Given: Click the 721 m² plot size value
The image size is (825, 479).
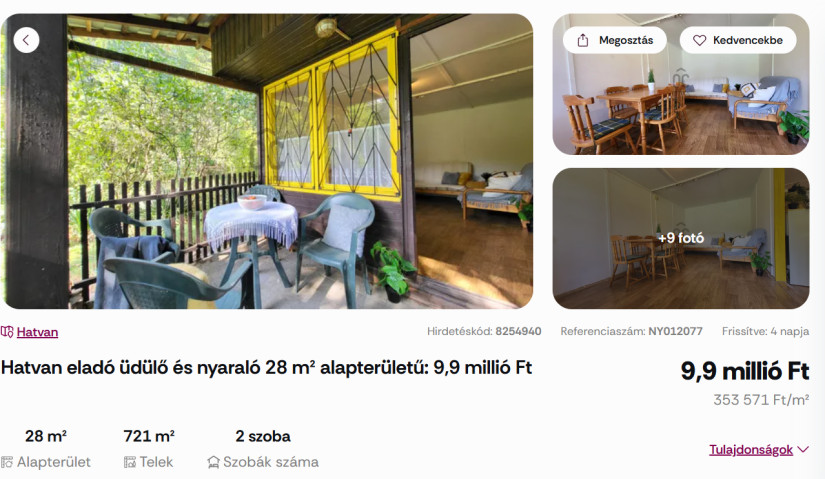Looking at the screenshot, I should click(x=149, y=436).
